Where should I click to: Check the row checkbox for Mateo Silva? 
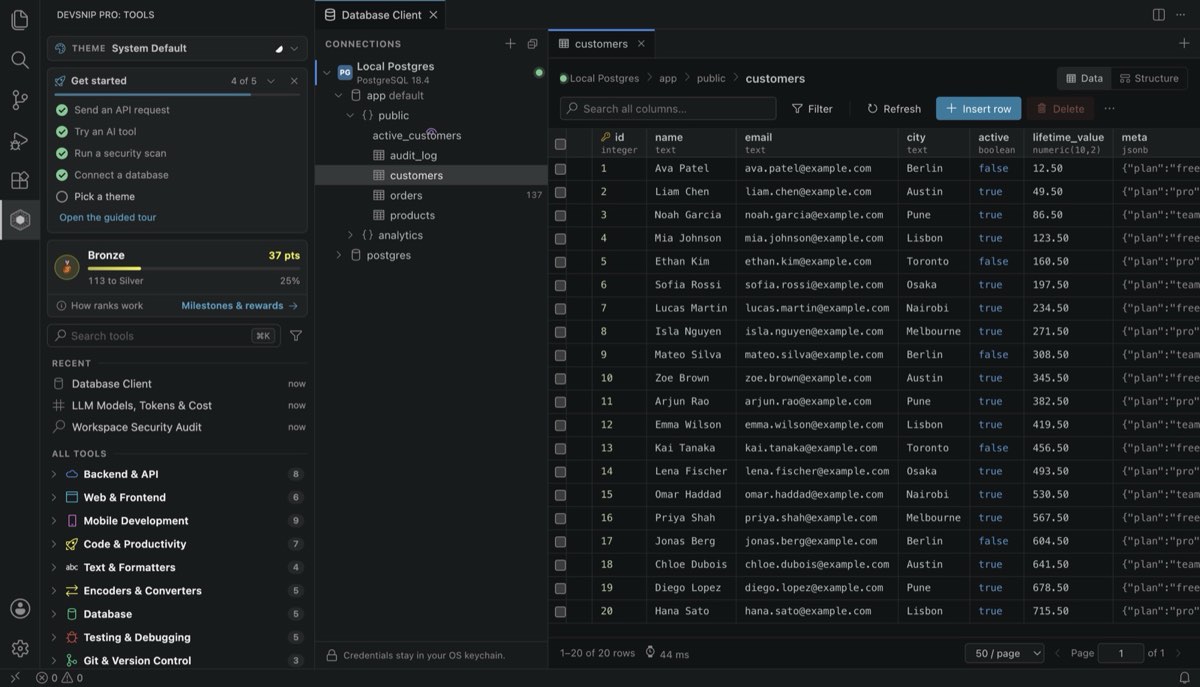click(x=560, y=355)
